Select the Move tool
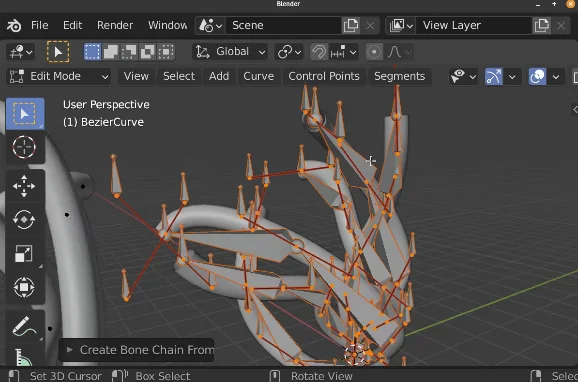This screenshot has width=578, height=382. (x=25, y=186)
